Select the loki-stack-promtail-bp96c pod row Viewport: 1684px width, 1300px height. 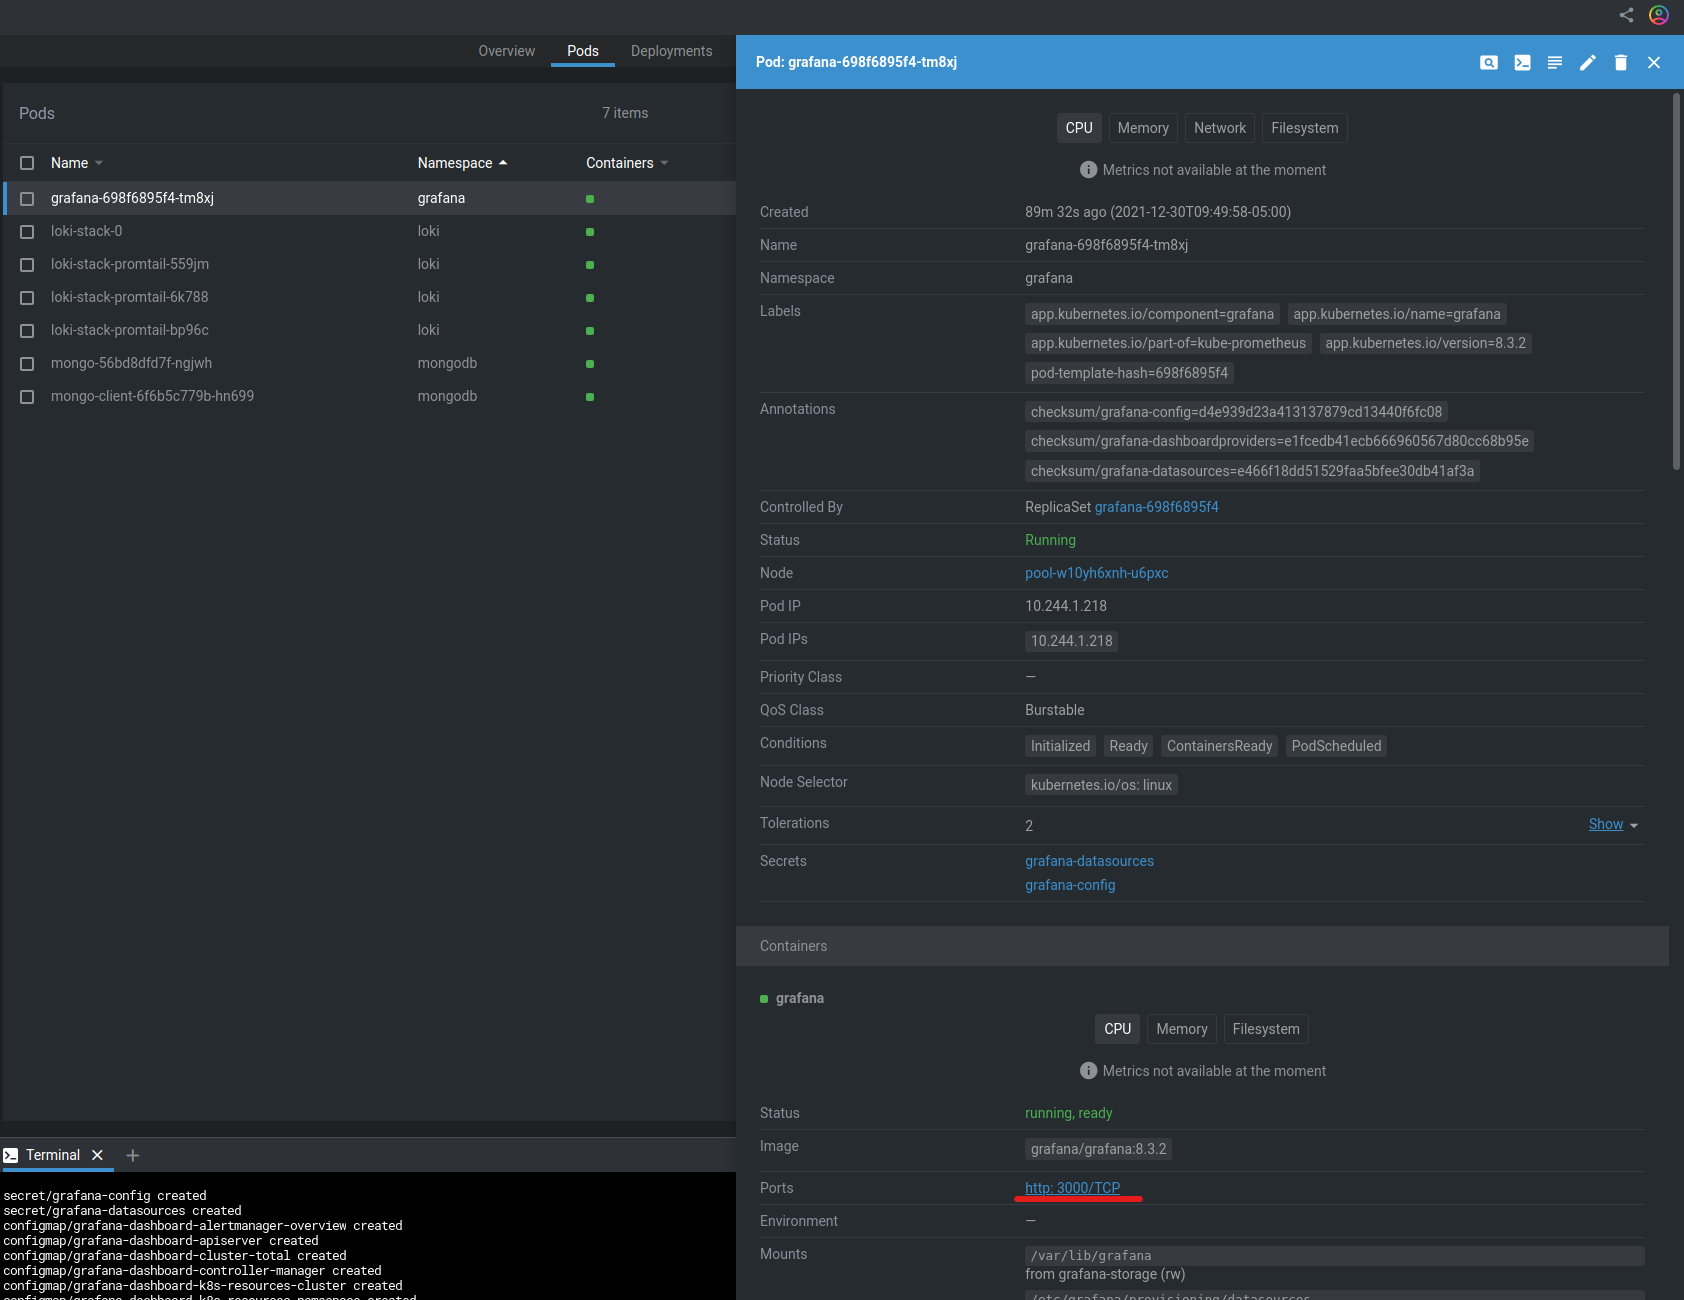[x=370, y=331]
